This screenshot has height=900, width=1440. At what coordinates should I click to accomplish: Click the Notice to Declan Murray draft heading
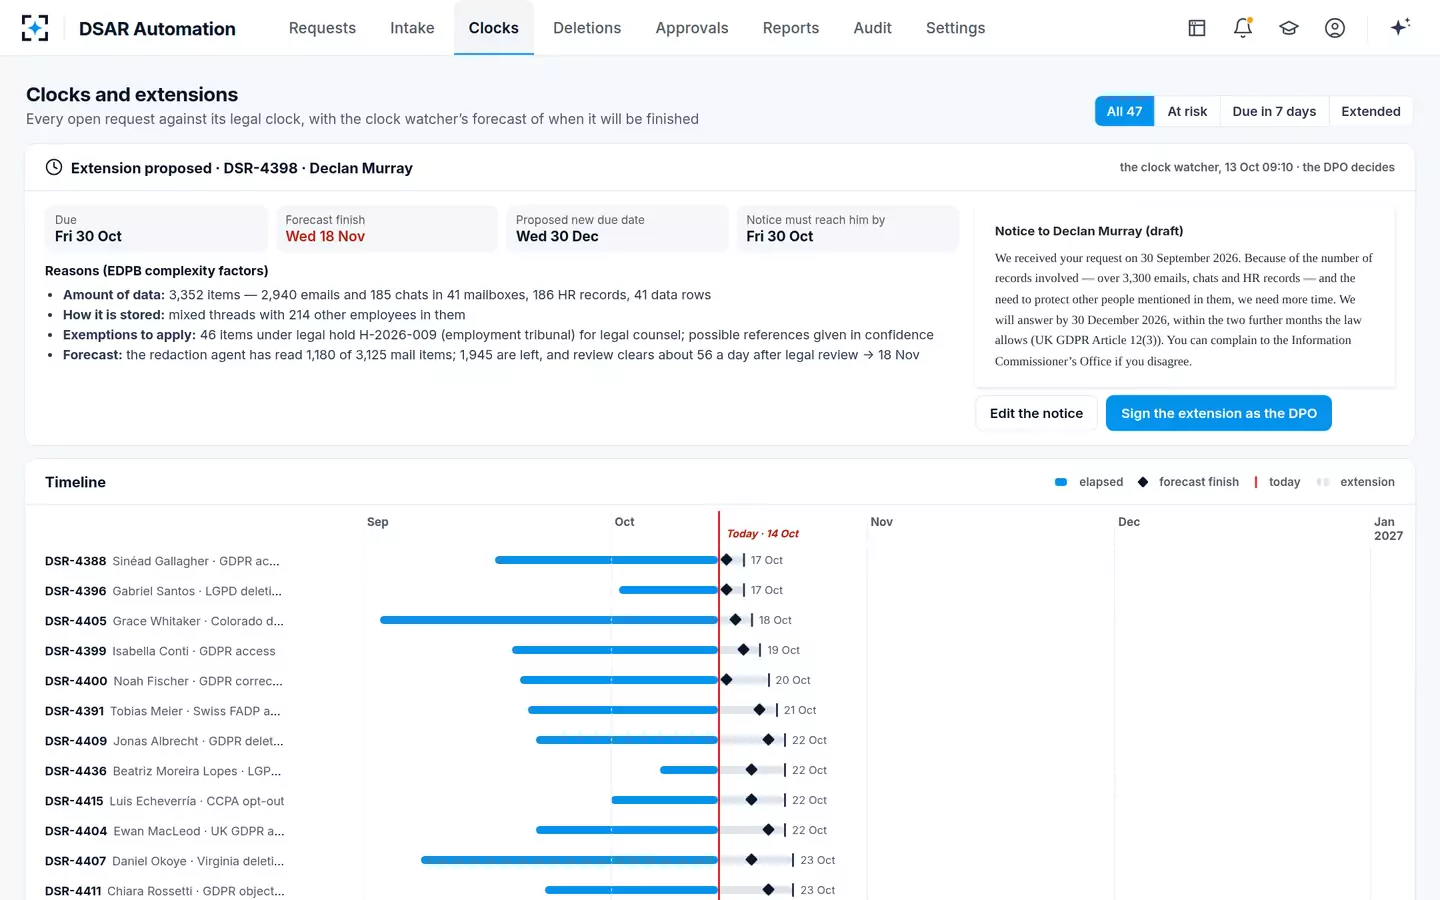click(1089, 231)
